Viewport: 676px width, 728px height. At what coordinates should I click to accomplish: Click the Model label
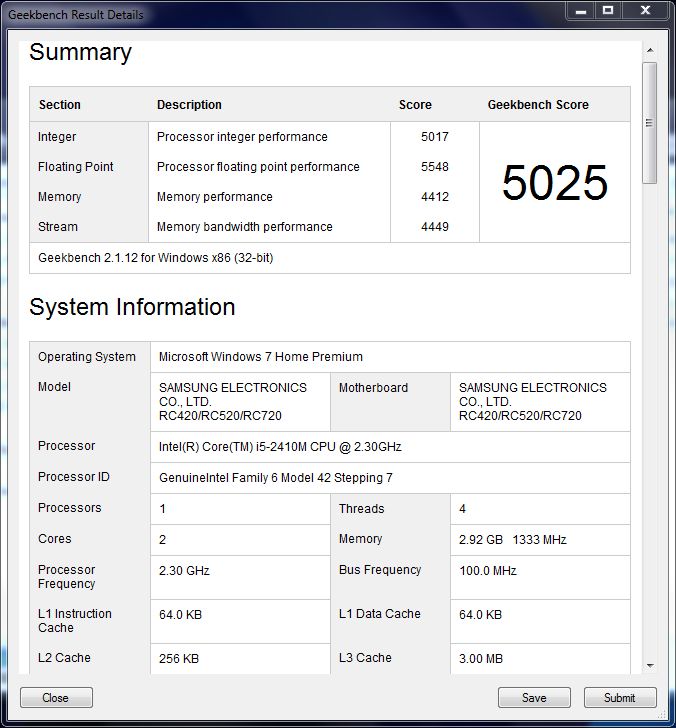click(x=54, y=387)
